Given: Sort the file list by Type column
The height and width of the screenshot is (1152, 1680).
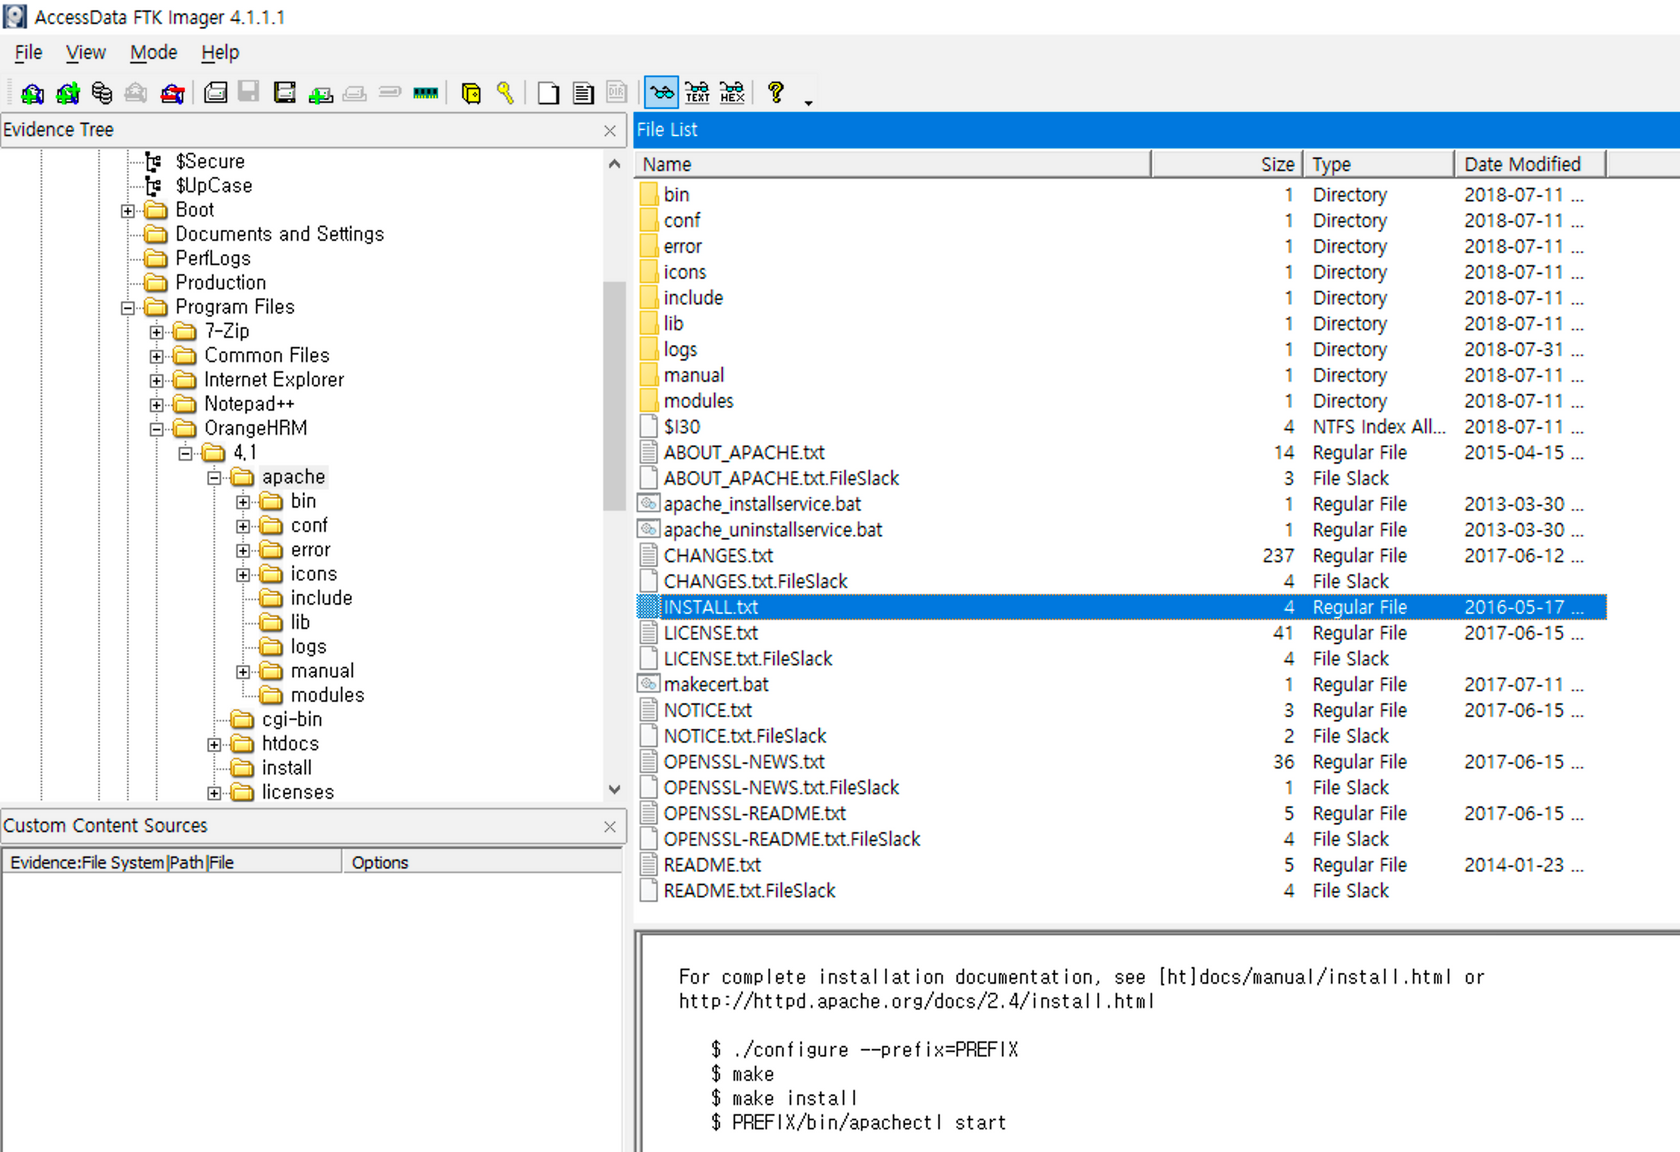Looking at the screenshot, I should click(x=1379, y=164).
